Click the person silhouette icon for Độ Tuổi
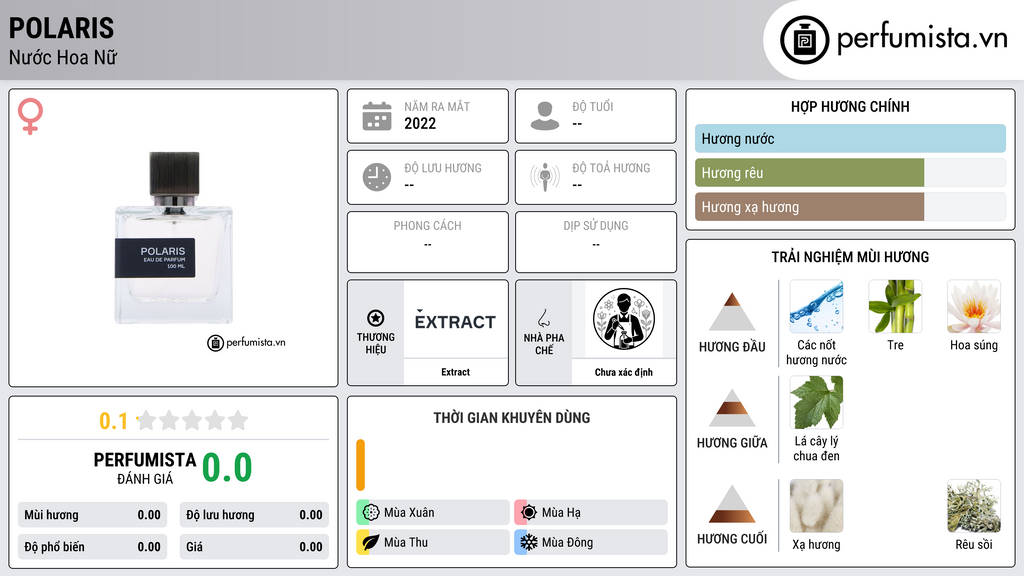1024x576 pixels. pos(545,116)
